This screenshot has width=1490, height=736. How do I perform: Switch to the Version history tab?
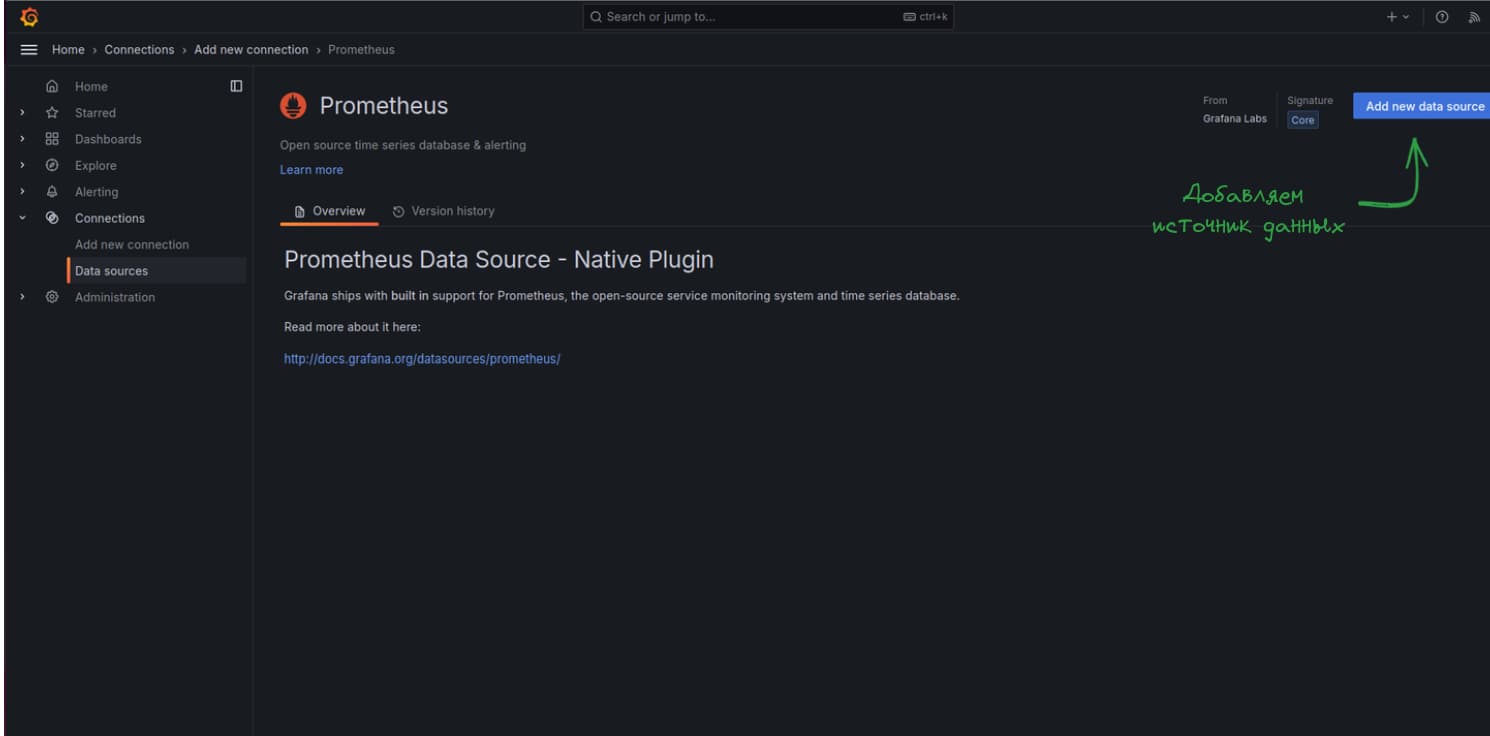tap(443, 211)
